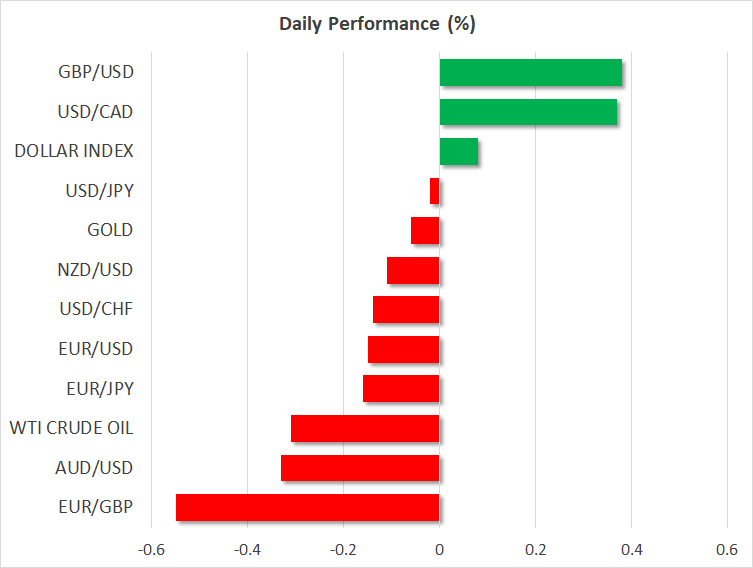Select the 0.4 axis tick label

(x=631, y=550)
